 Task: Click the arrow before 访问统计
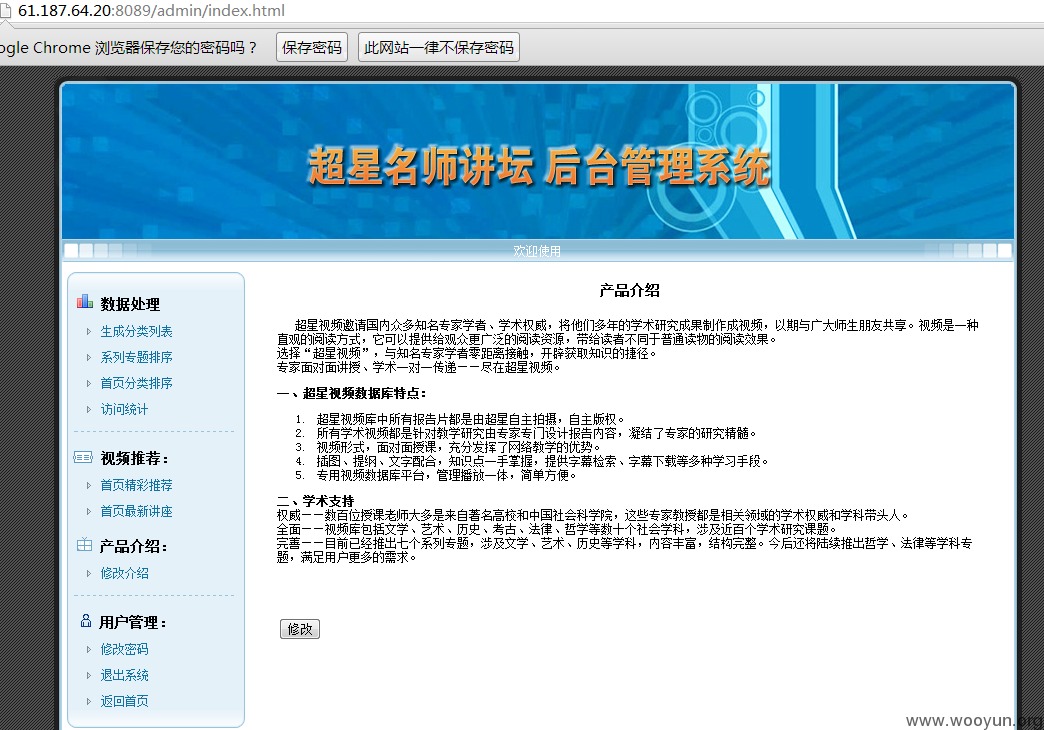point(89,409)
